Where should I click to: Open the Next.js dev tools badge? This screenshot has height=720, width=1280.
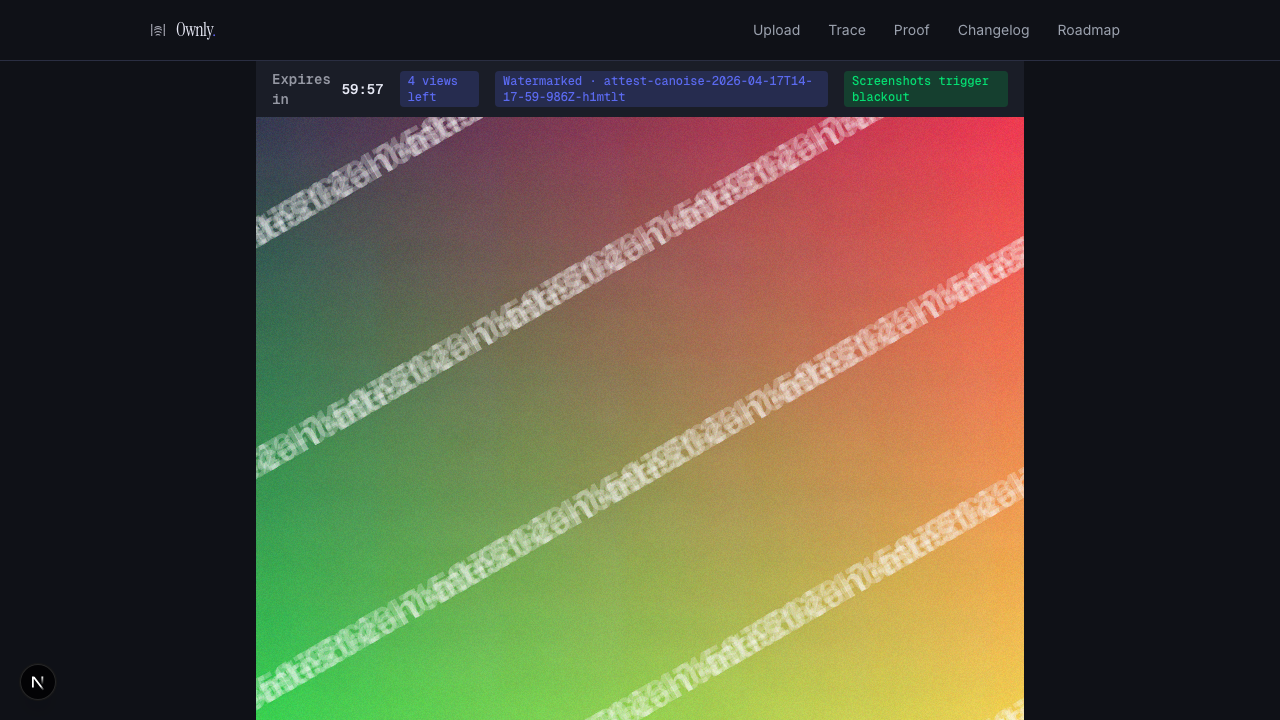(x=38, y=682)
